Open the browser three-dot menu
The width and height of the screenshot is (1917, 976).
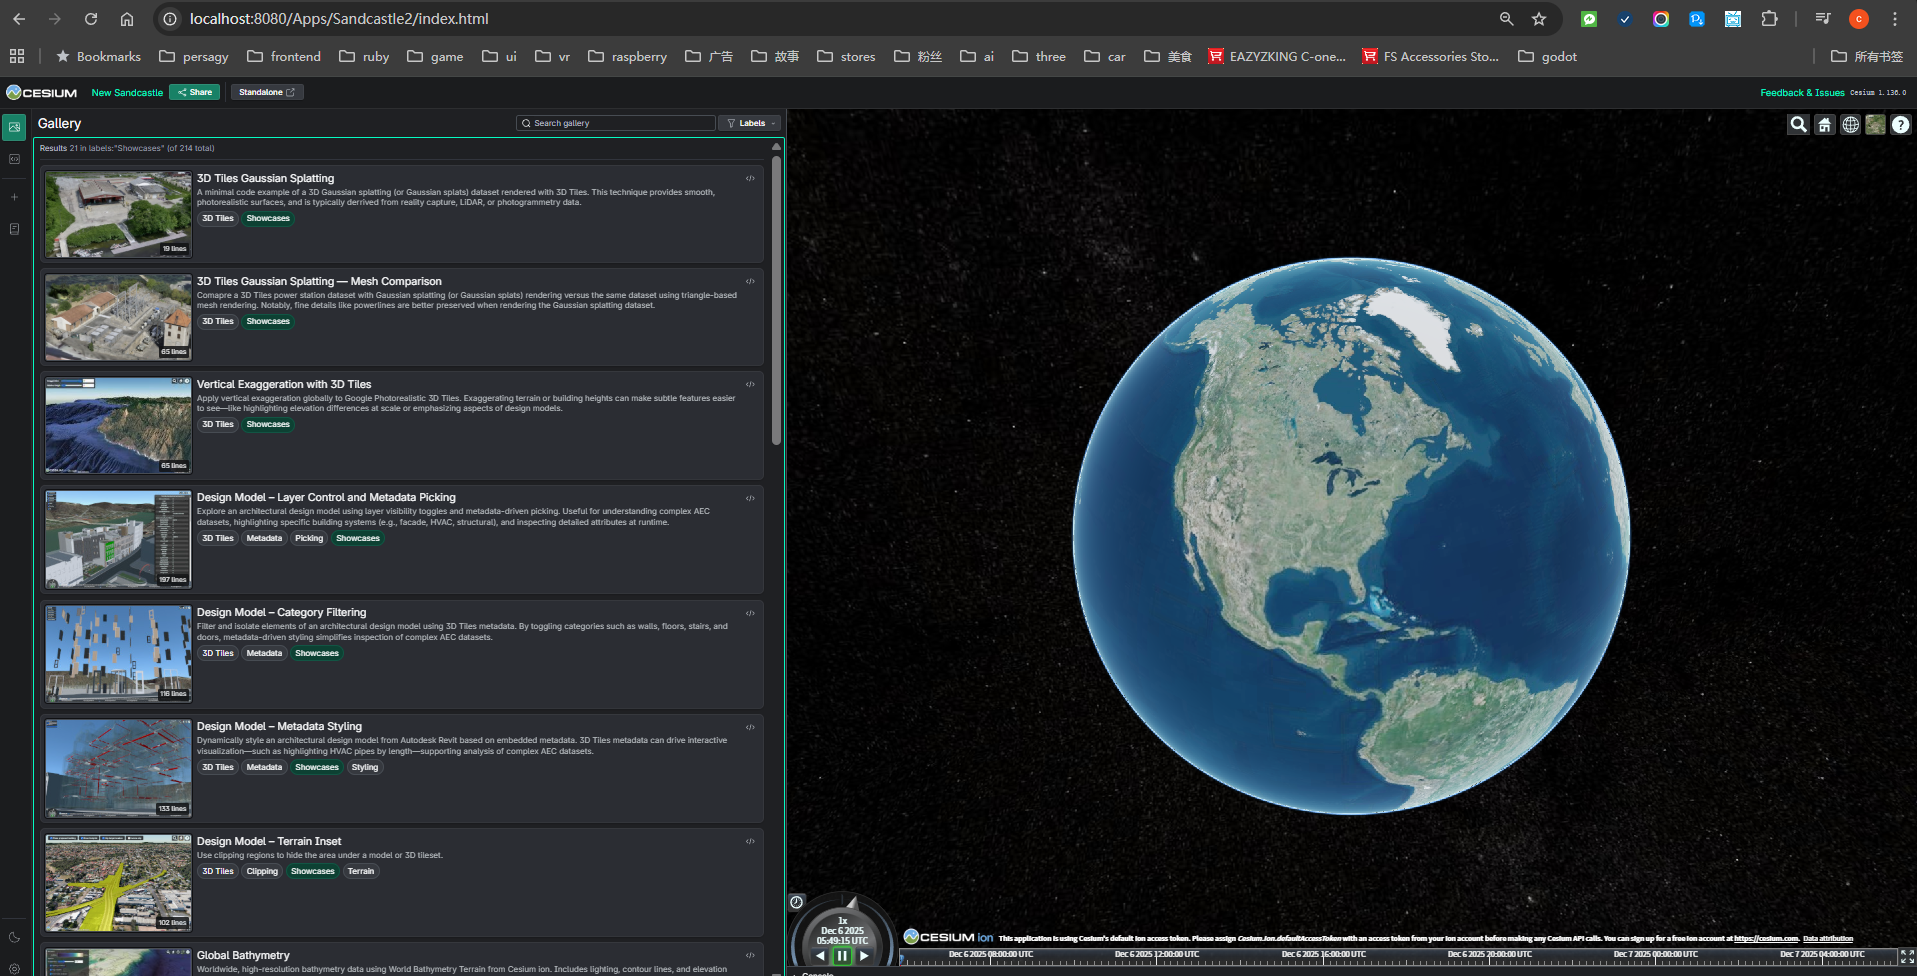point(1895,19)
